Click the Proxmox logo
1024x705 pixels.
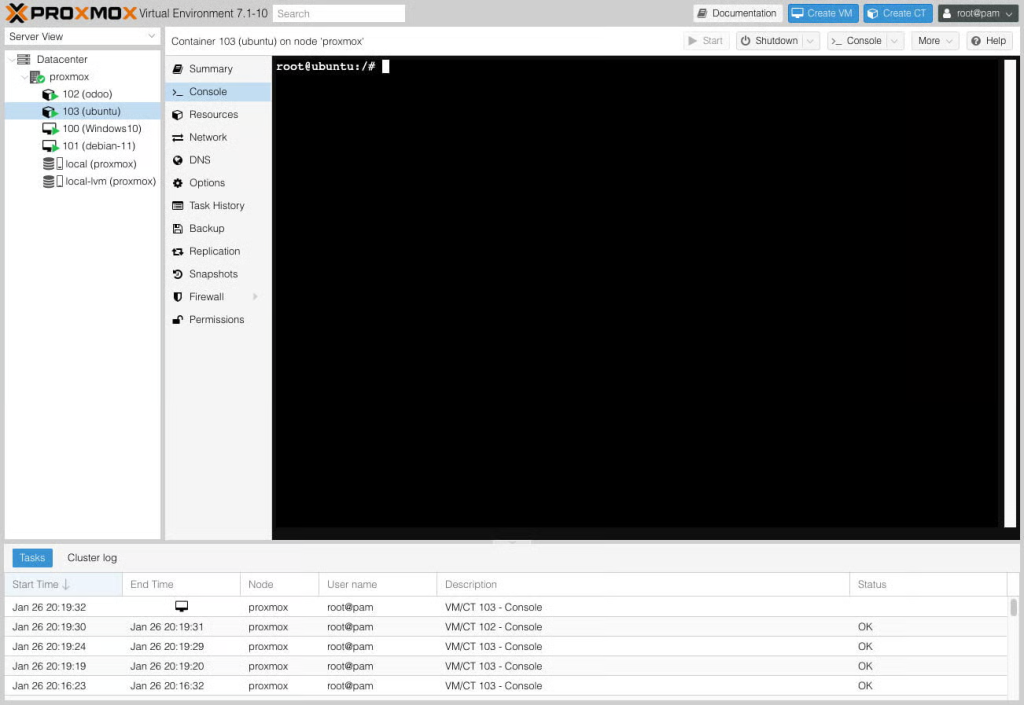(71, 13)
